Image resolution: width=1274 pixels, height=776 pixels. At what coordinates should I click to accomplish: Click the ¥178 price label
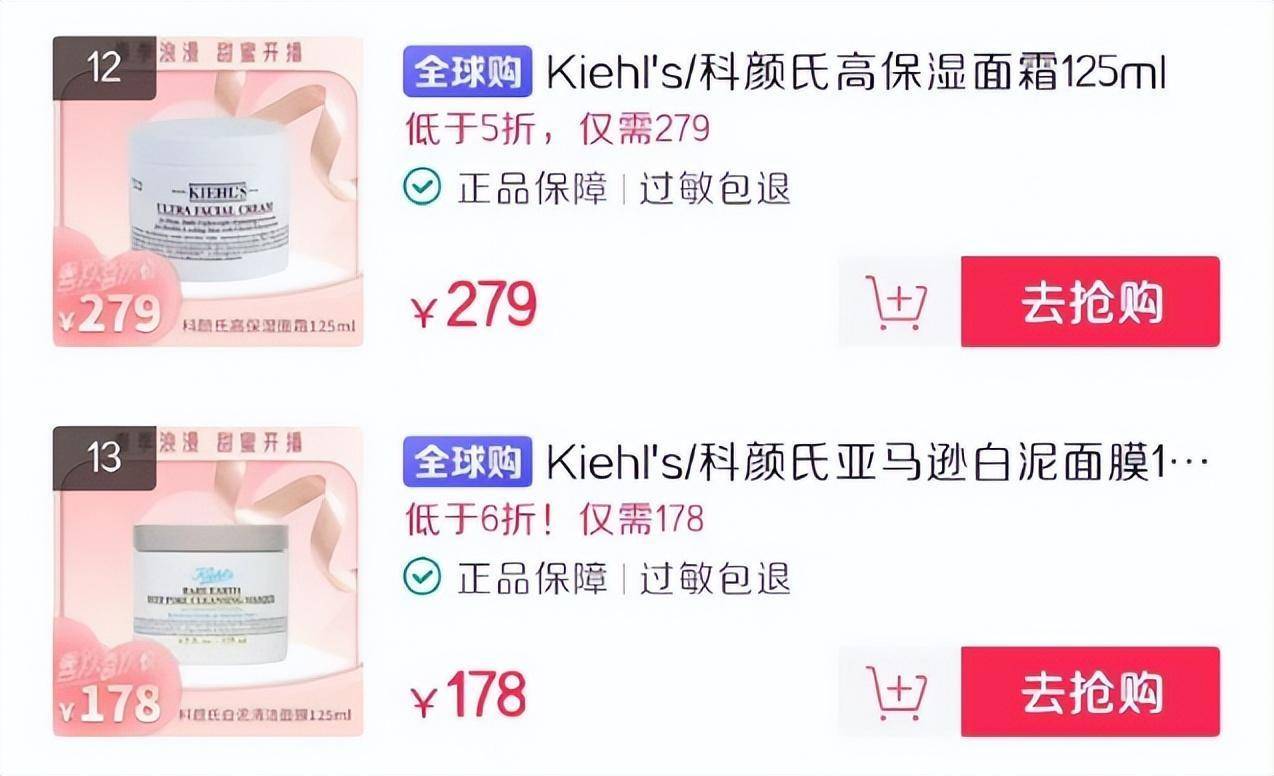469,695
